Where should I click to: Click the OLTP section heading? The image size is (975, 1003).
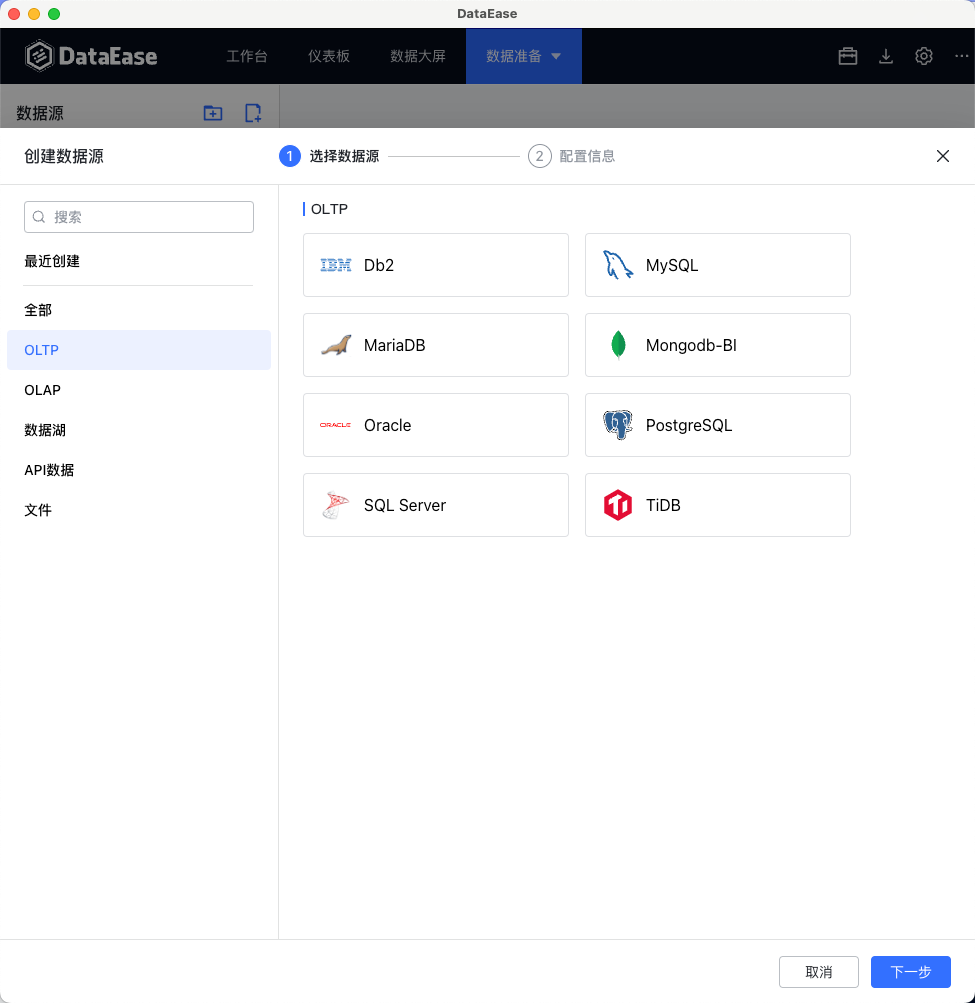coord(329,209)
